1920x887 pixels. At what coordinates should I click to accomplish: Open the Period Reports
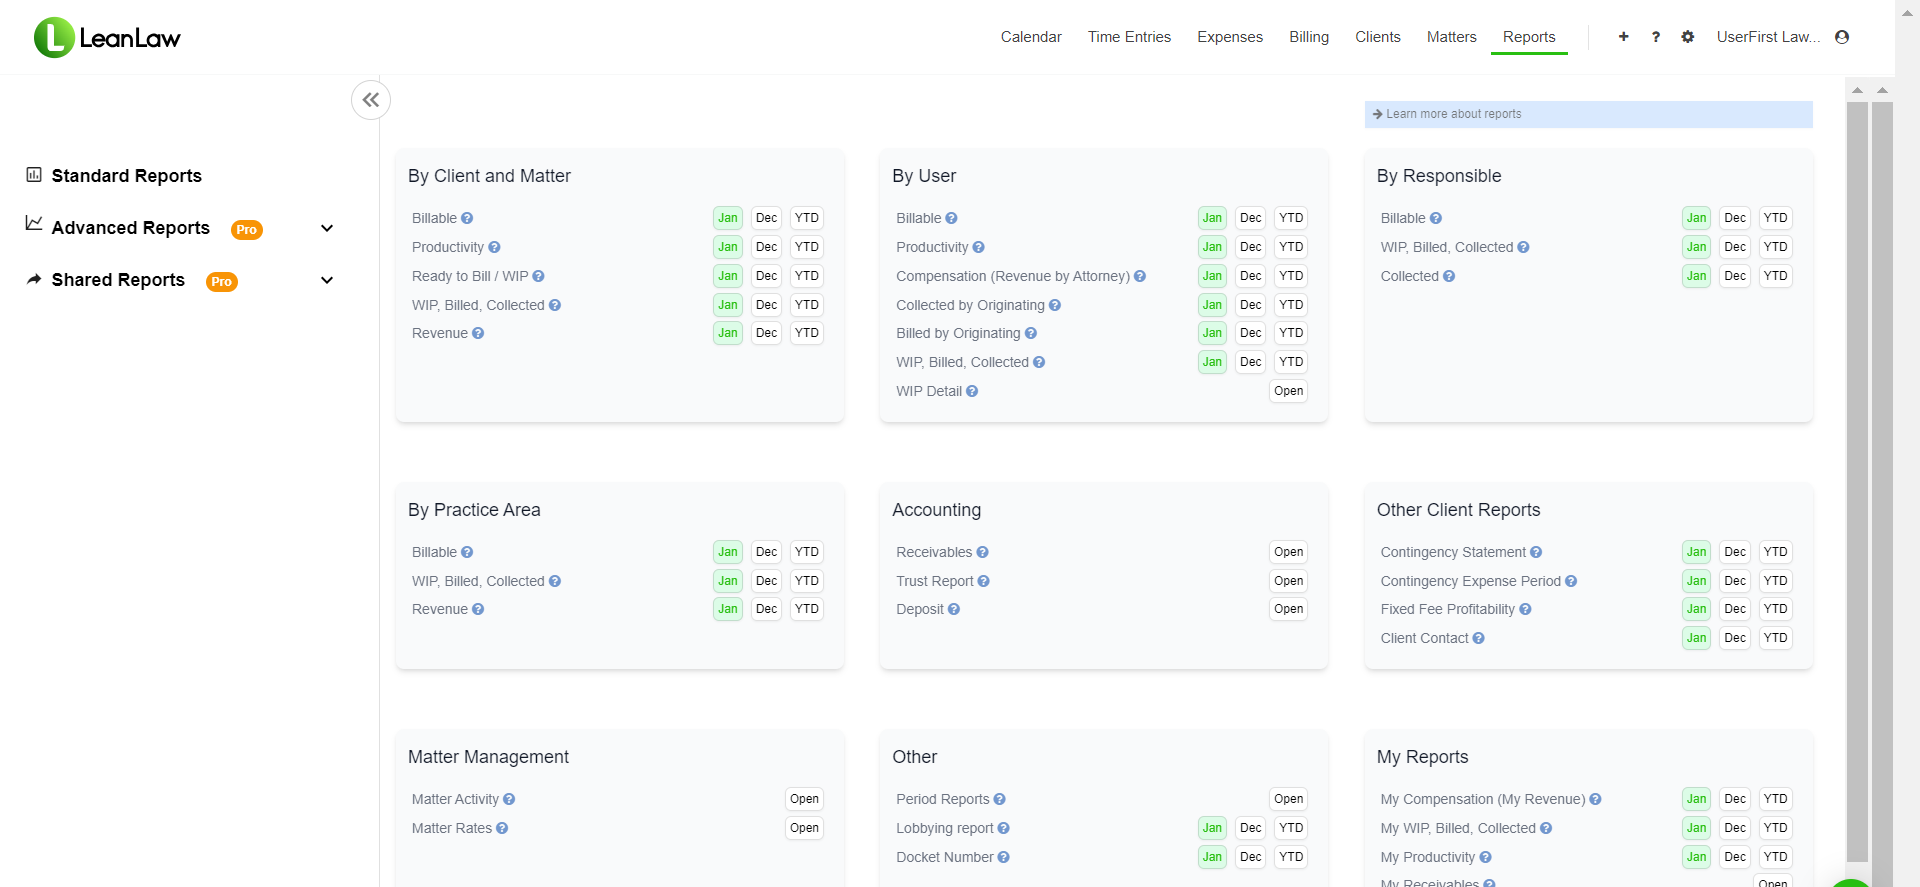[x=1289, y=799]
